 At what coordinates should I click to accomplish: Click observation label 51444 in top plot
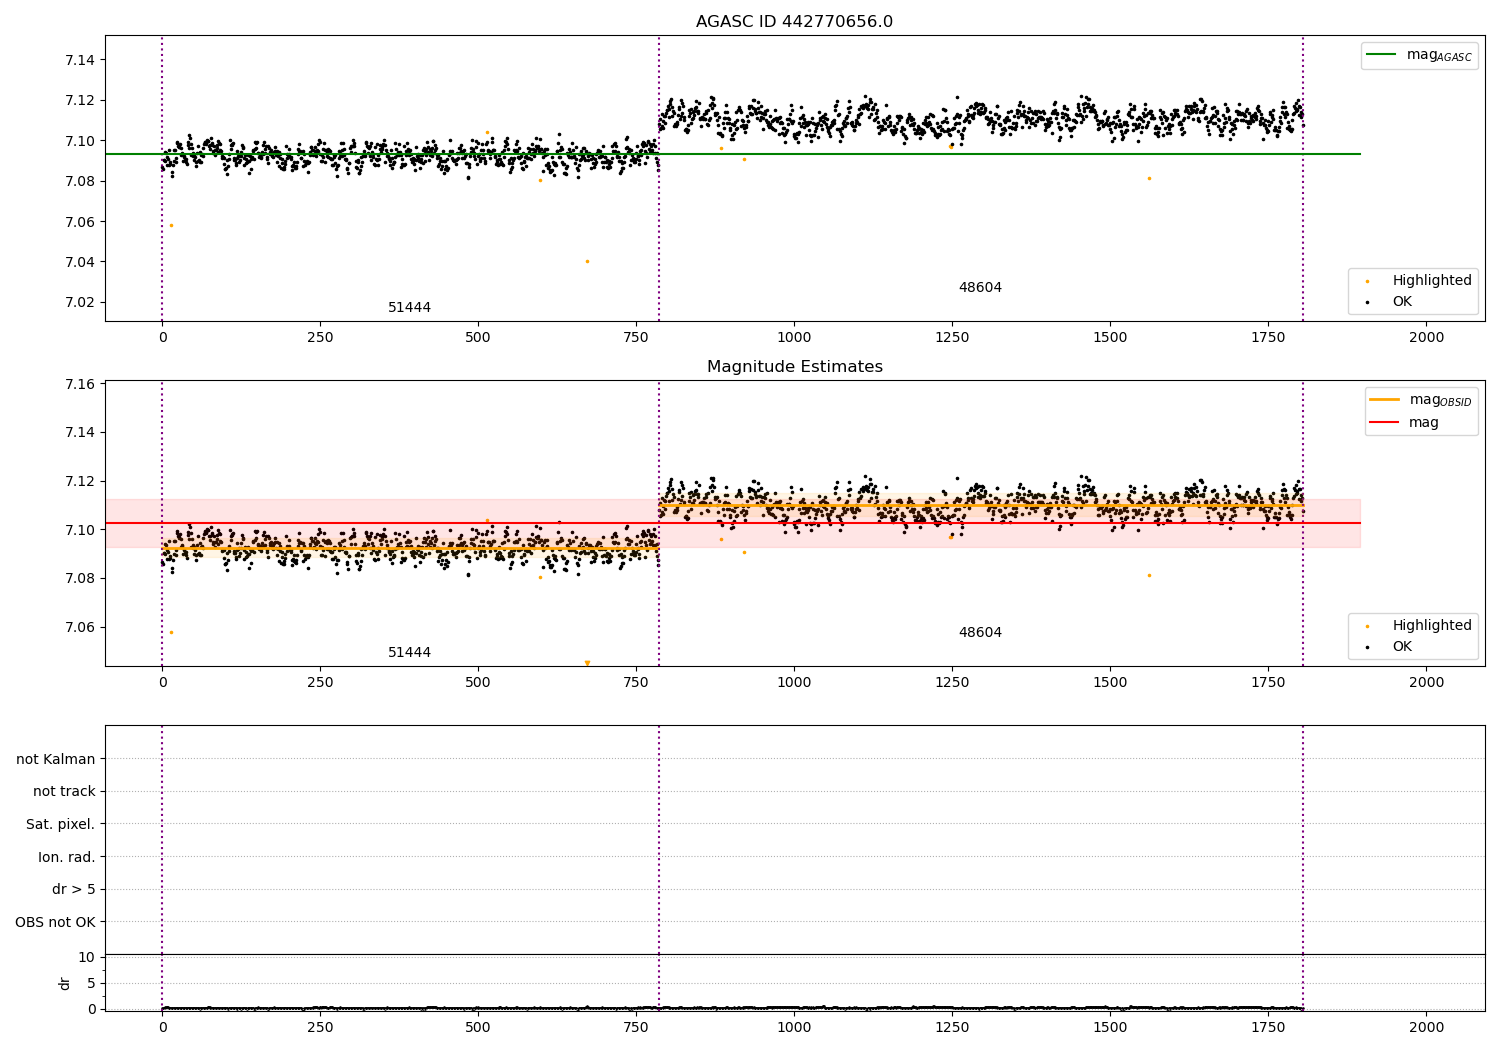pos(409,308)
